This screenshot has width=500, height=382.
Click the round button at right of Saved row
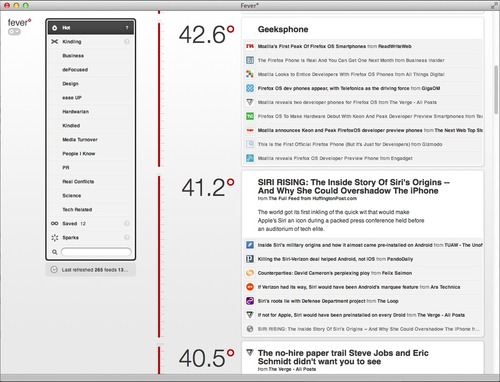127,224
